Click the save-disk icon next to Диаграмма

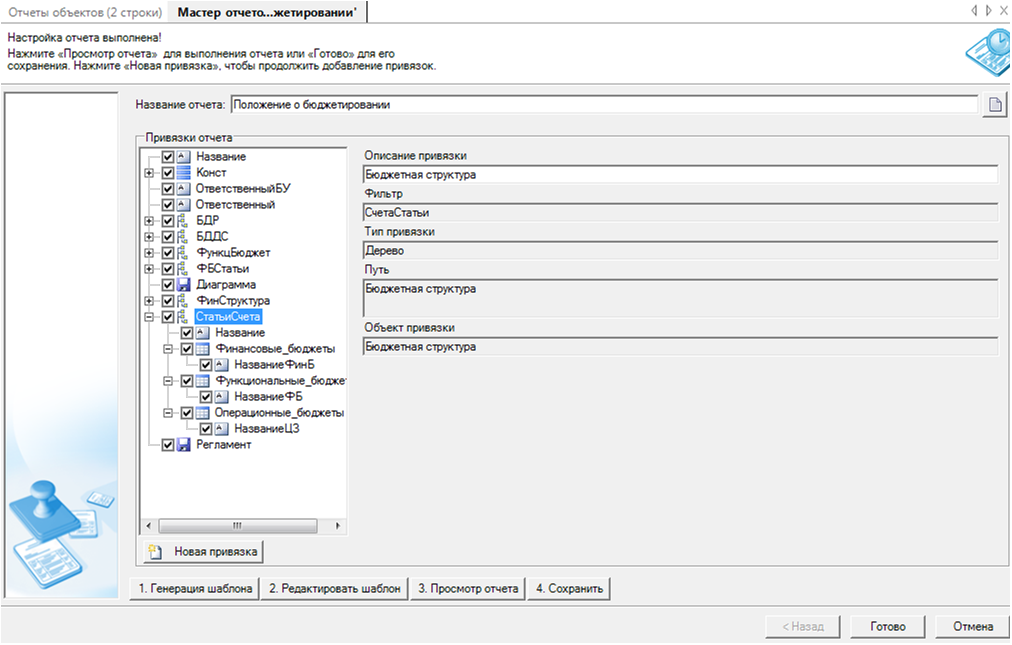(x=183, y=285)
